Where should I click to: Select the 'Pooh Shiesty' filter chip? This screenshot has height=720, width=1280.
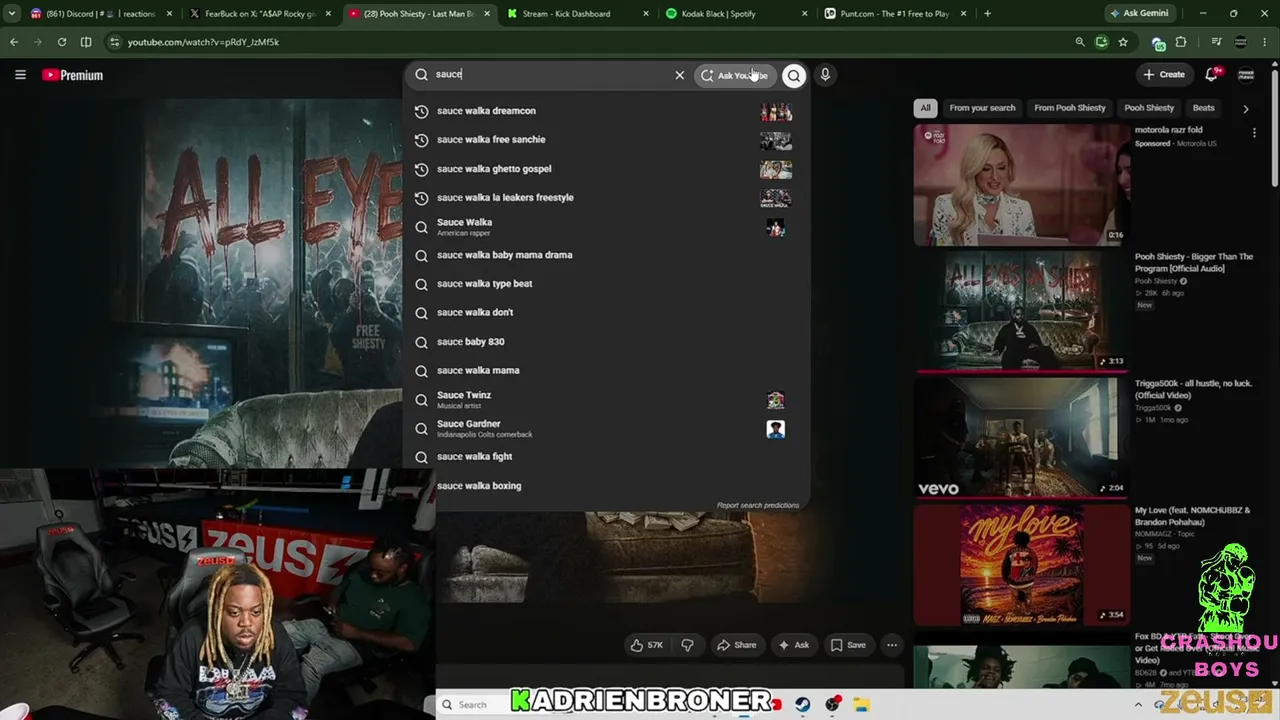[1149, 108]
